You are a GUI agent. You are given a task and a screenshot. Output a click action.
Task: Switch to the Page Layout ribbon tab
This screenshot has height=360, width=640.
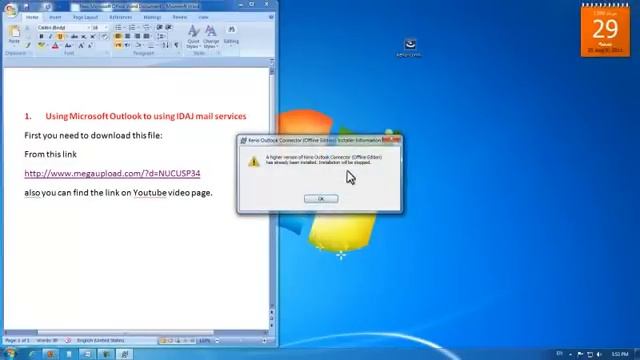[85, 17]
